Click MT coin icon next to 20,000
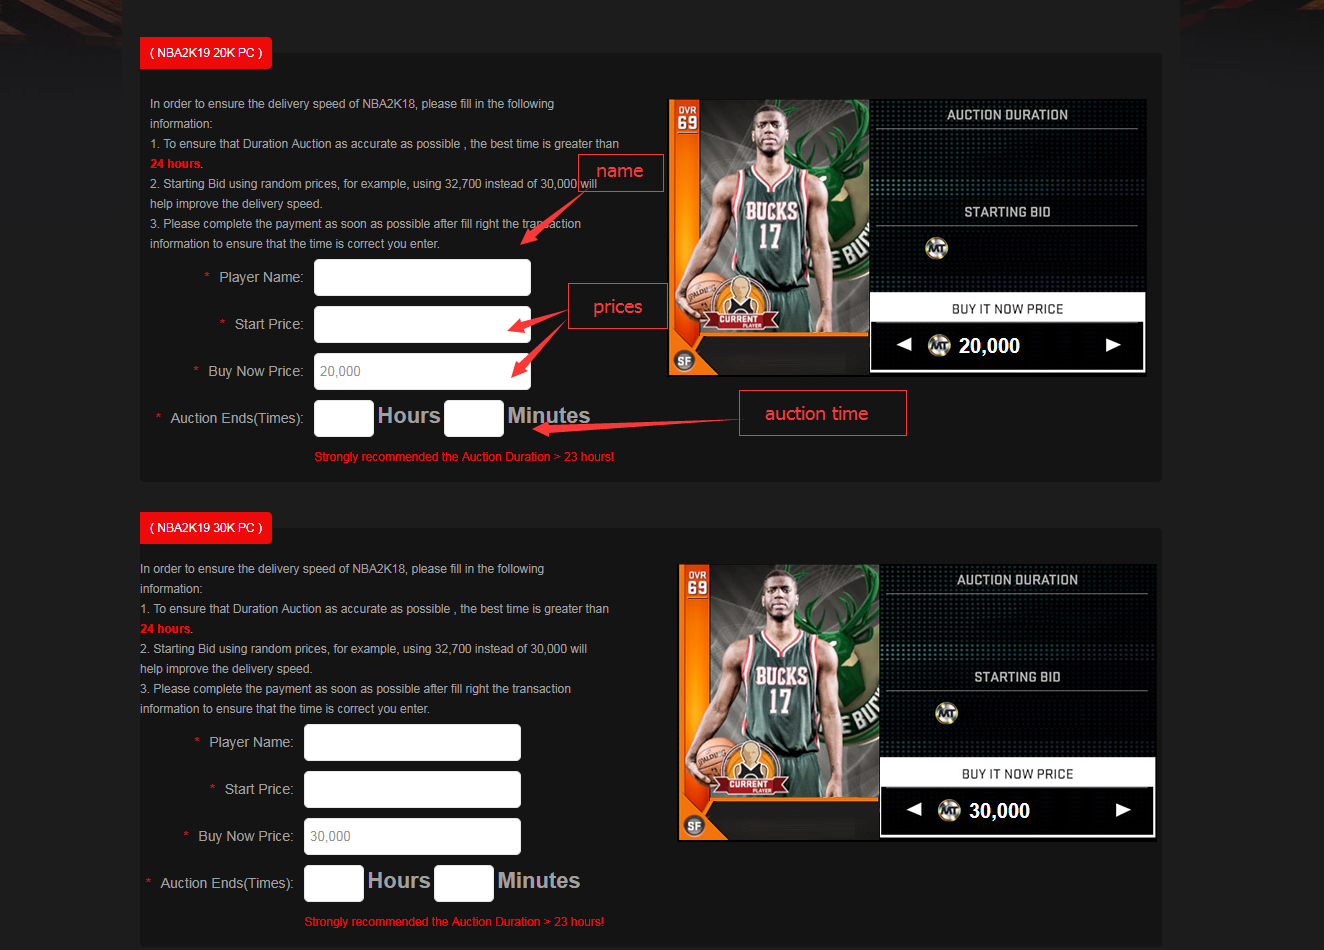The width and height of the screenshot is (1324, 950). 939,345
